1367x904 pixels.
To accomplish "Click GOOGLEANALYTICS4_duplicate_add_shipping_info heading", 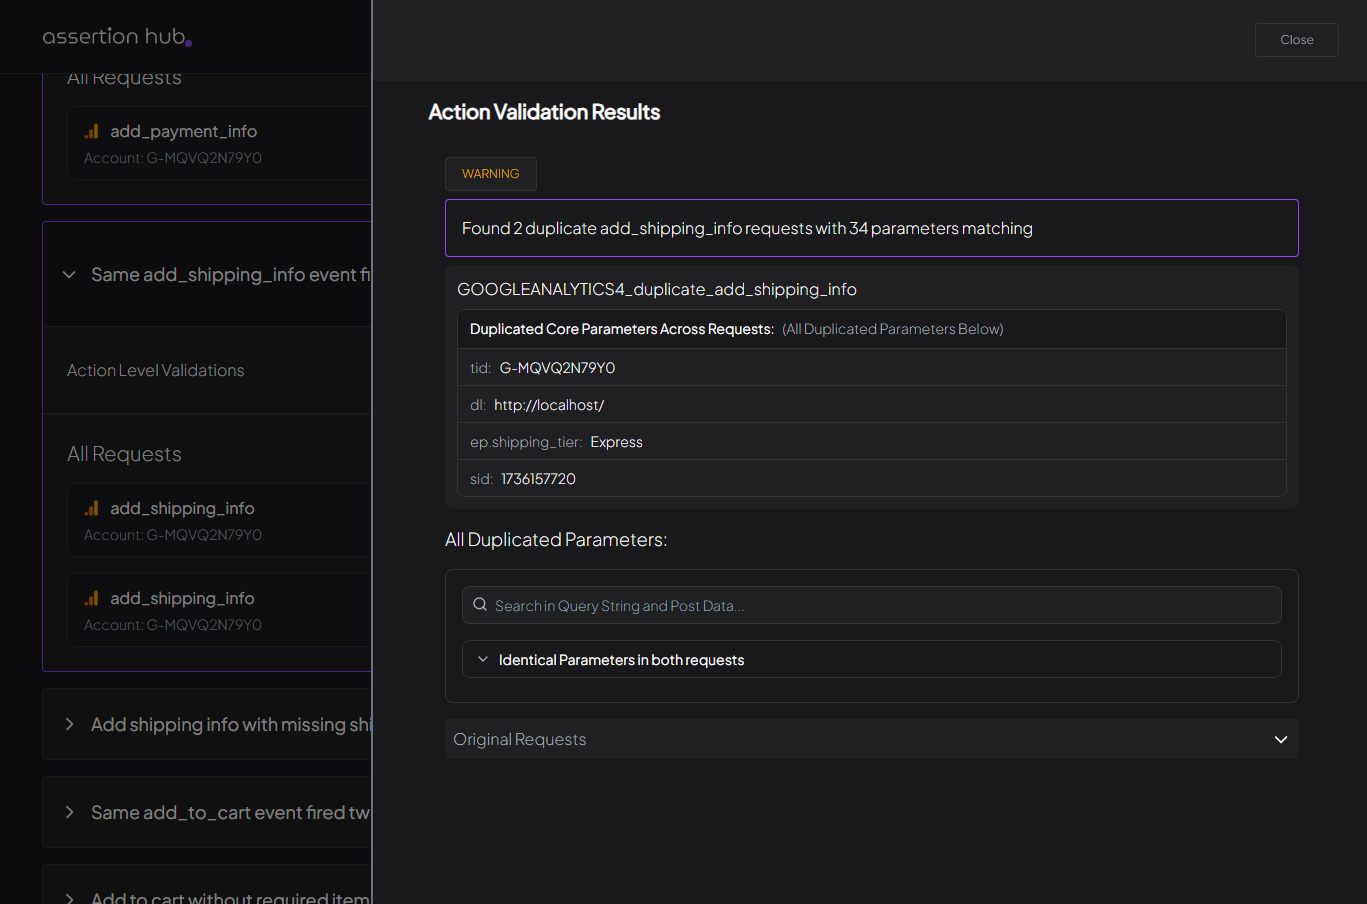I will [x=657, y=289].
